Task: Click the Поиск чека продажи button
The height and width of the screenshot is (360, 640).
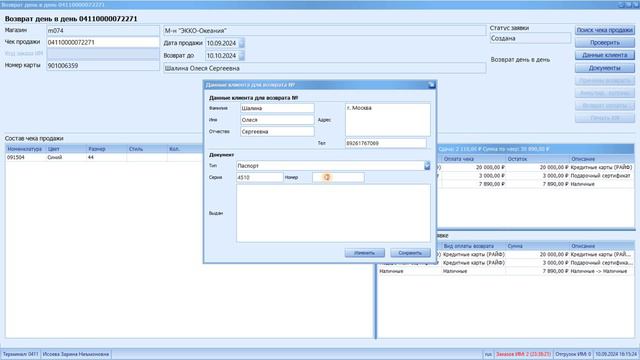Action: (604, 30)
